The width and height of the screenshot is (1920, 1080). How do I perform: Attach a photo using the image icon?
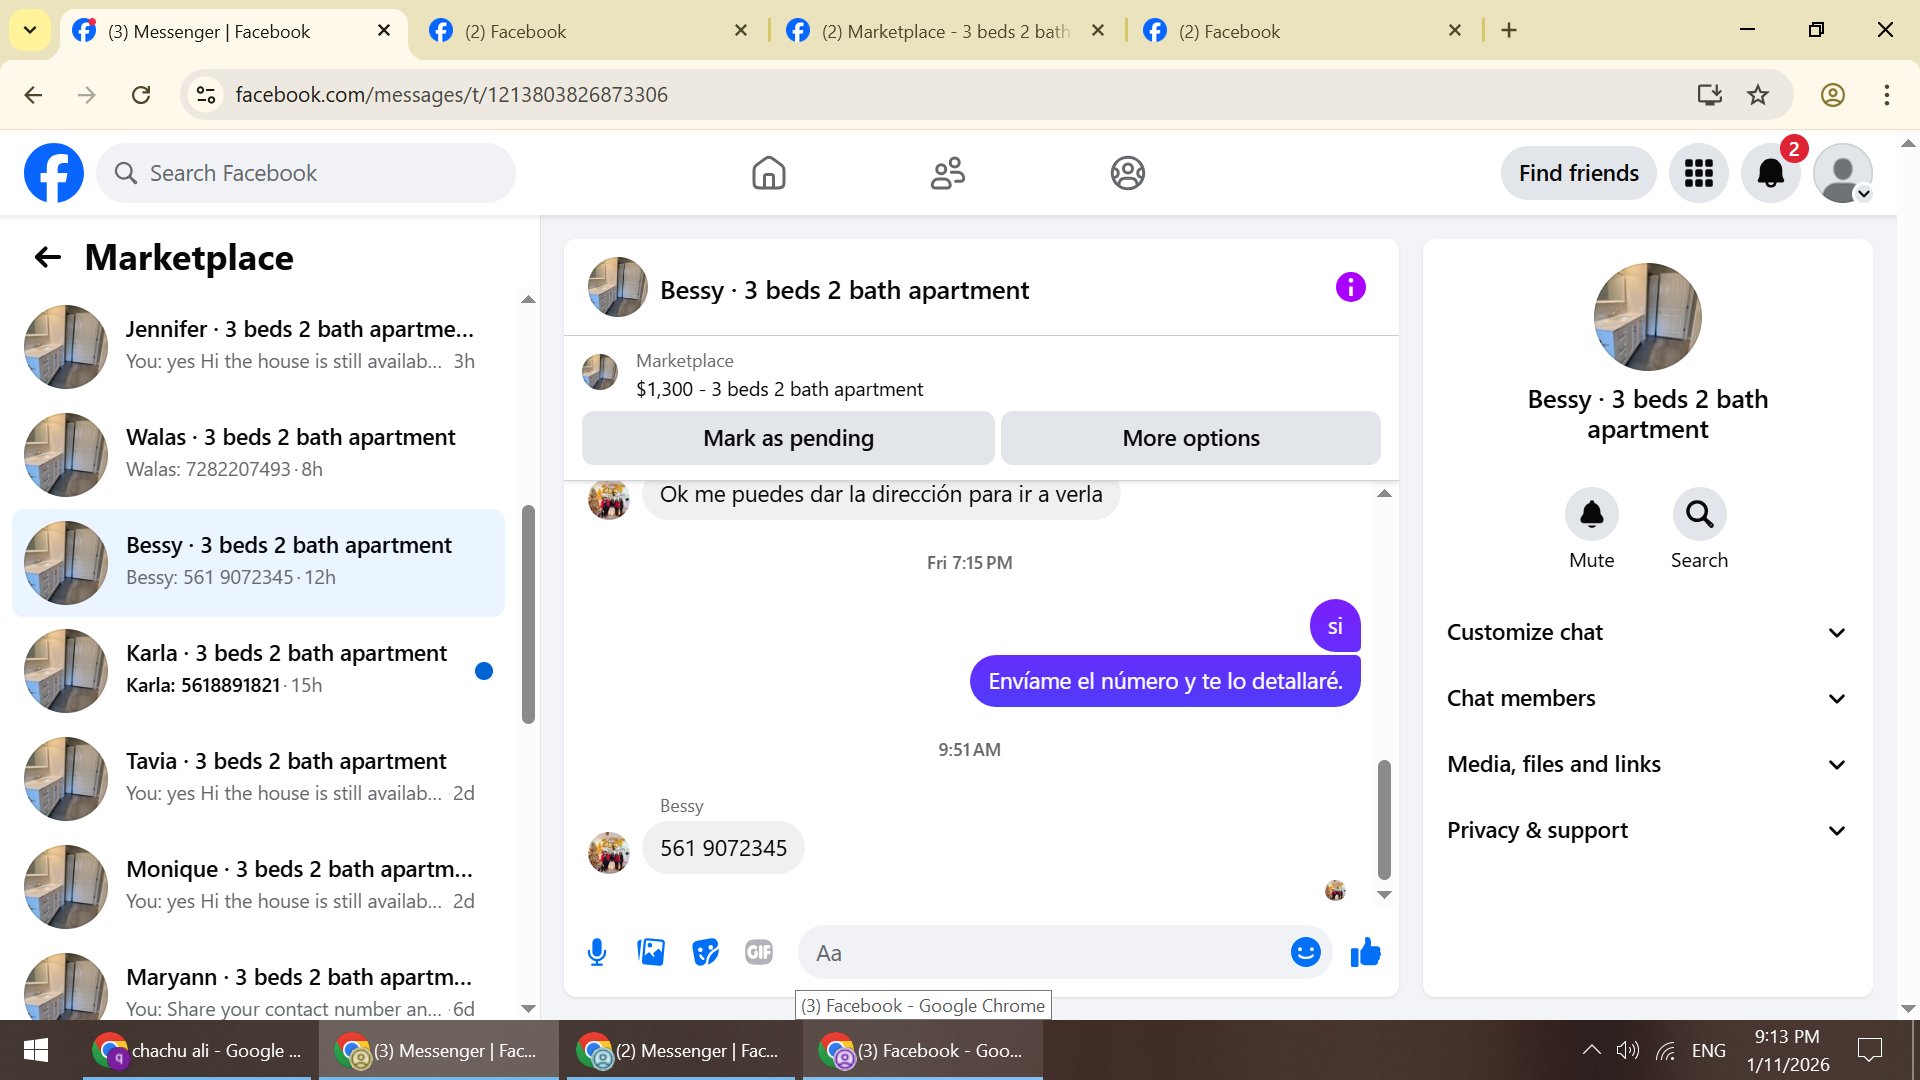[x=651, y=952]
